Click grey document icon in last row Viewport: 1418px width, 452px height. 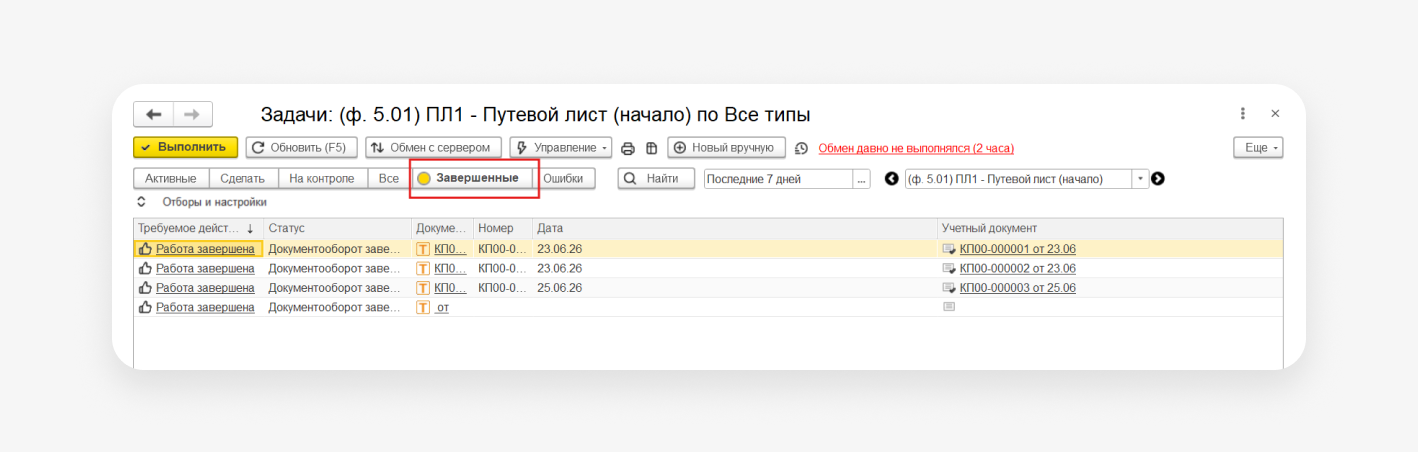click(949, 307)
